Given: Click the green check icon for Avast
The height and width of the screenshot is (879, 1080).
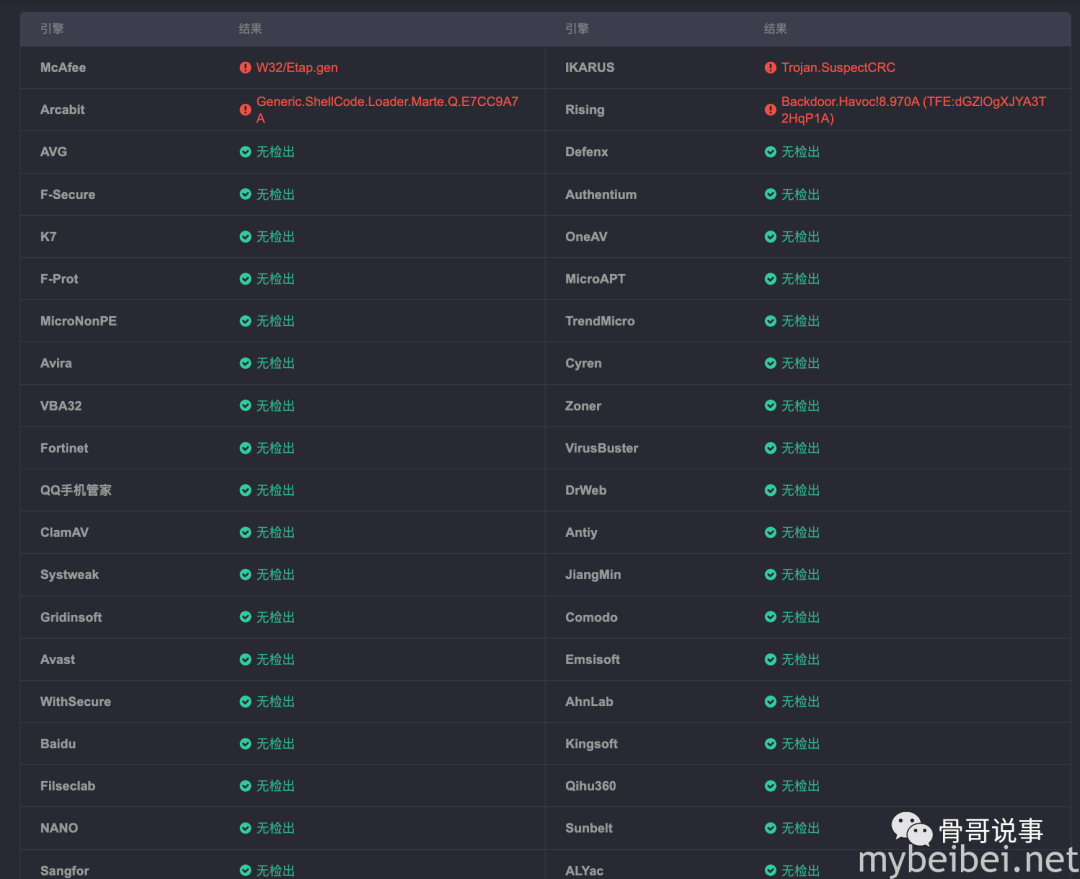Looking at the screenshot, I should coord(245,659).
